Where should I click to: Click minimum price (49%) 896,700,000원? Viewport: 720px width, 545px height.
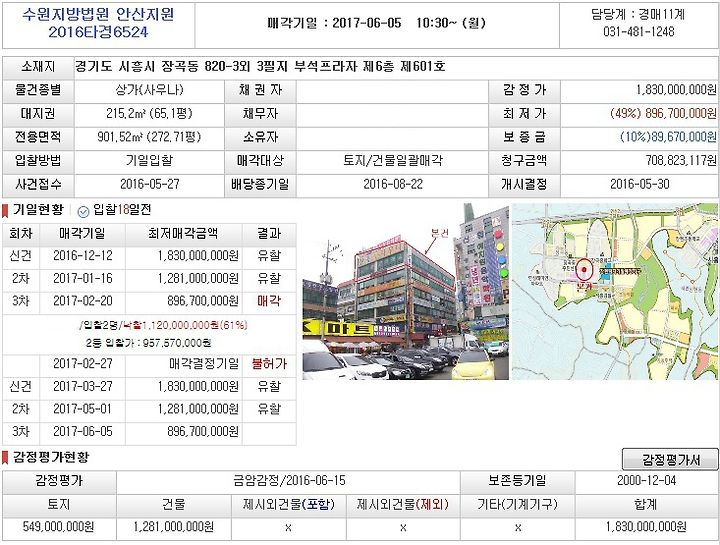pyautogui.click(x=663, y=113)
